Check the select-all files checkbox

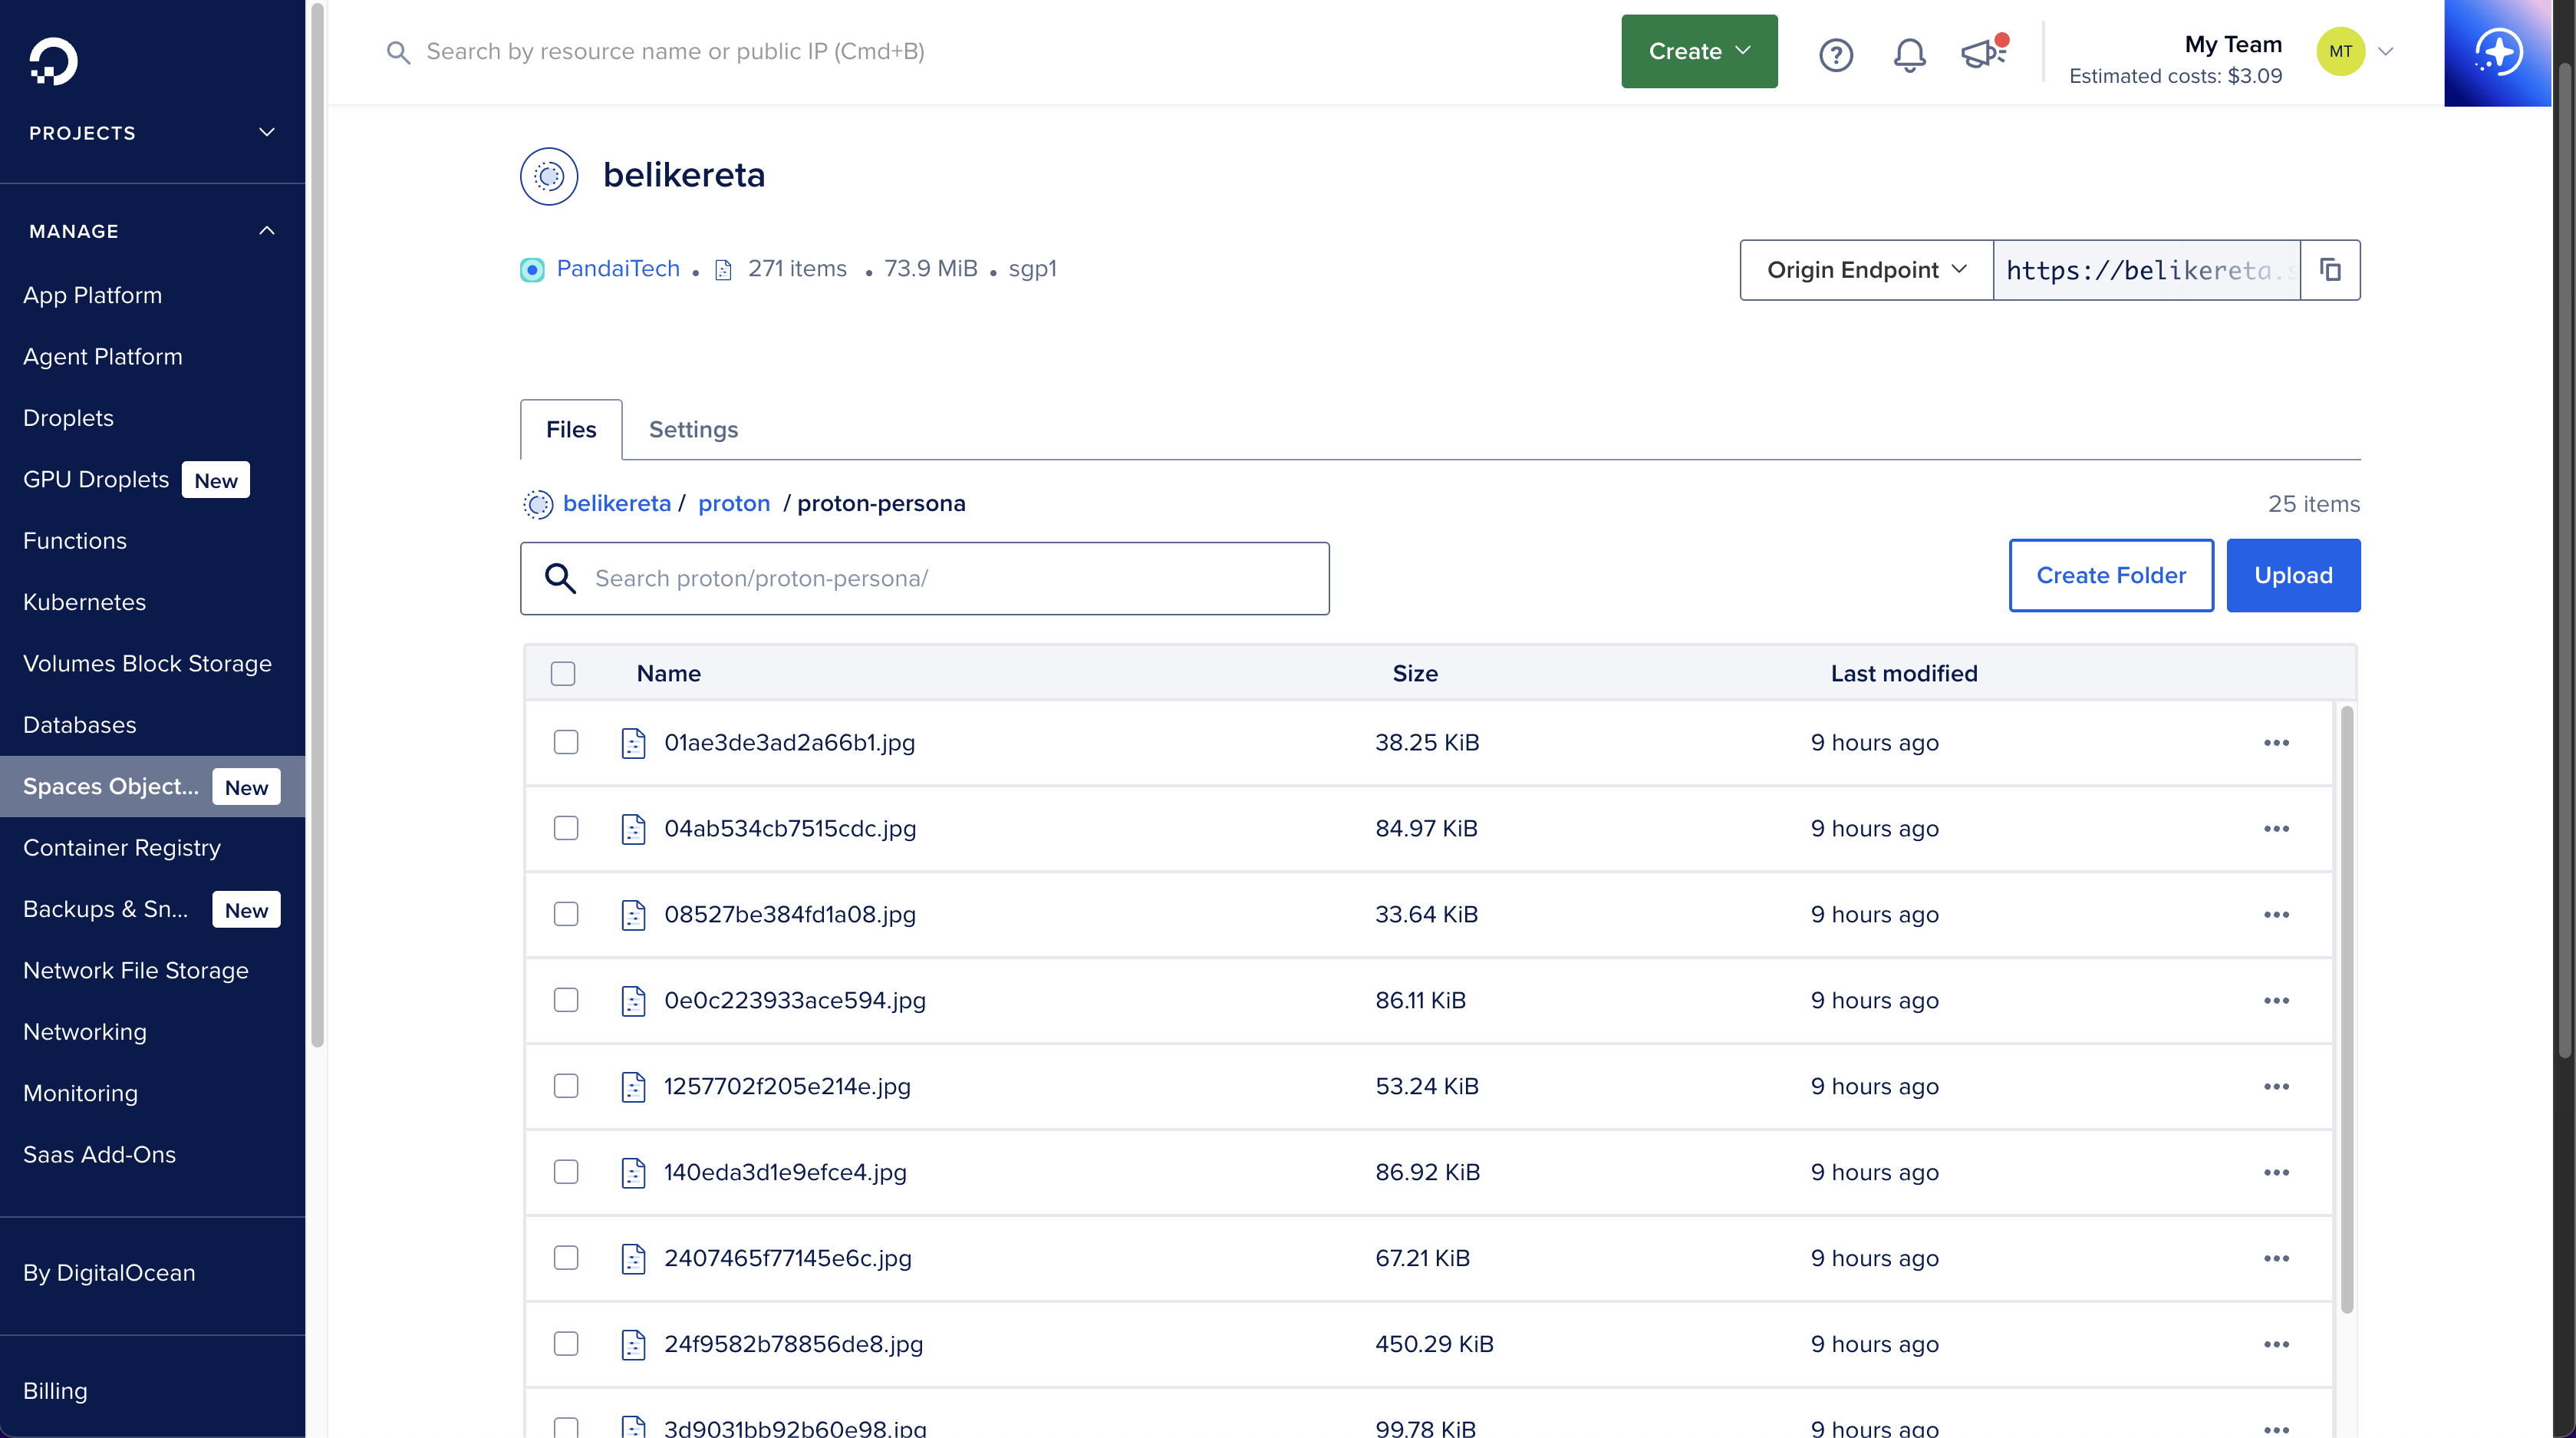(563, 674)
